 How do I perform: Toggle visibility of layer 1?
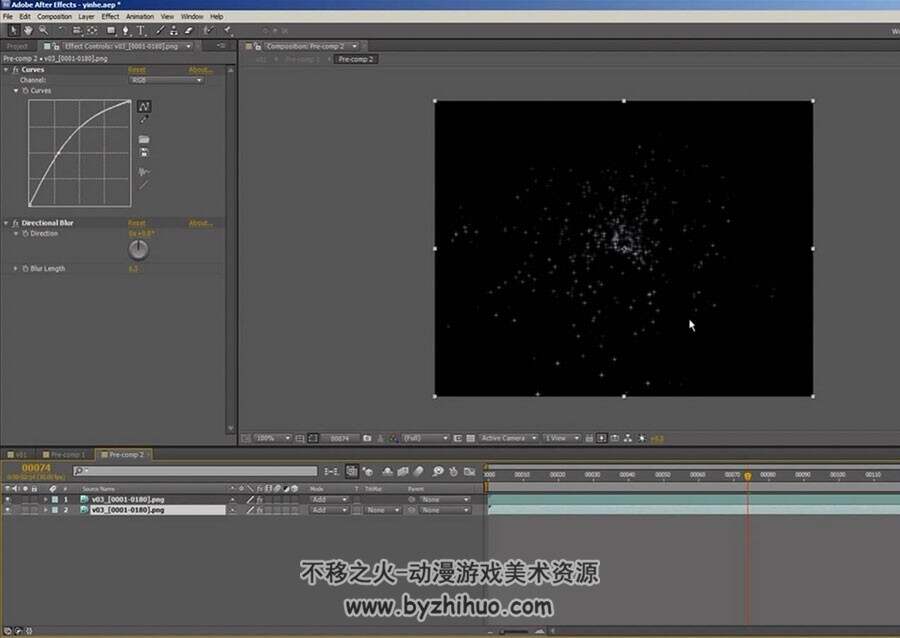7,500
